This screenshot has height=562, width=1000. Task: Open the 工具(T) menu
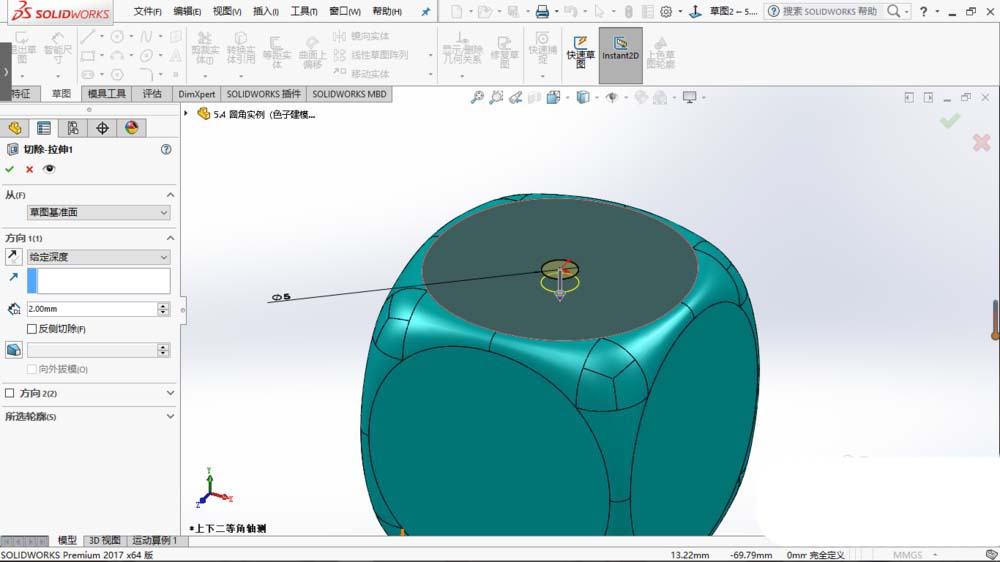pos(304,11)
